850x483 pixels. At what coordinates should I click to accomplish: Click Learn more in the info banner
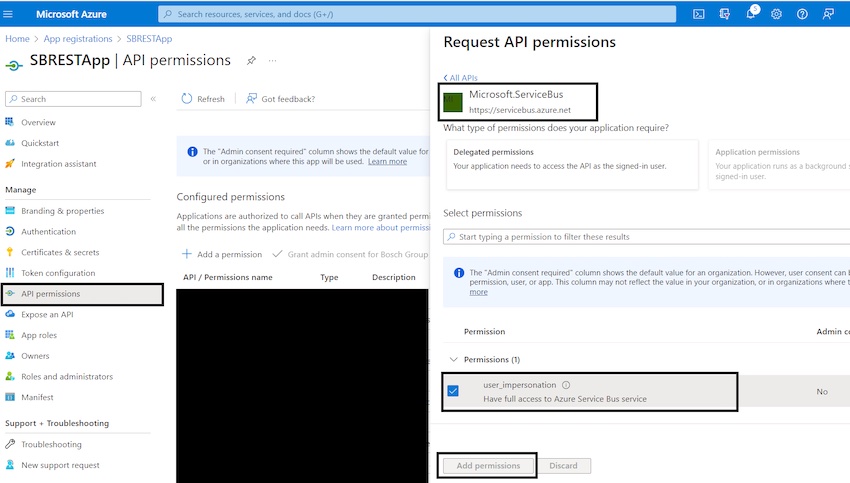coord(387,162)
